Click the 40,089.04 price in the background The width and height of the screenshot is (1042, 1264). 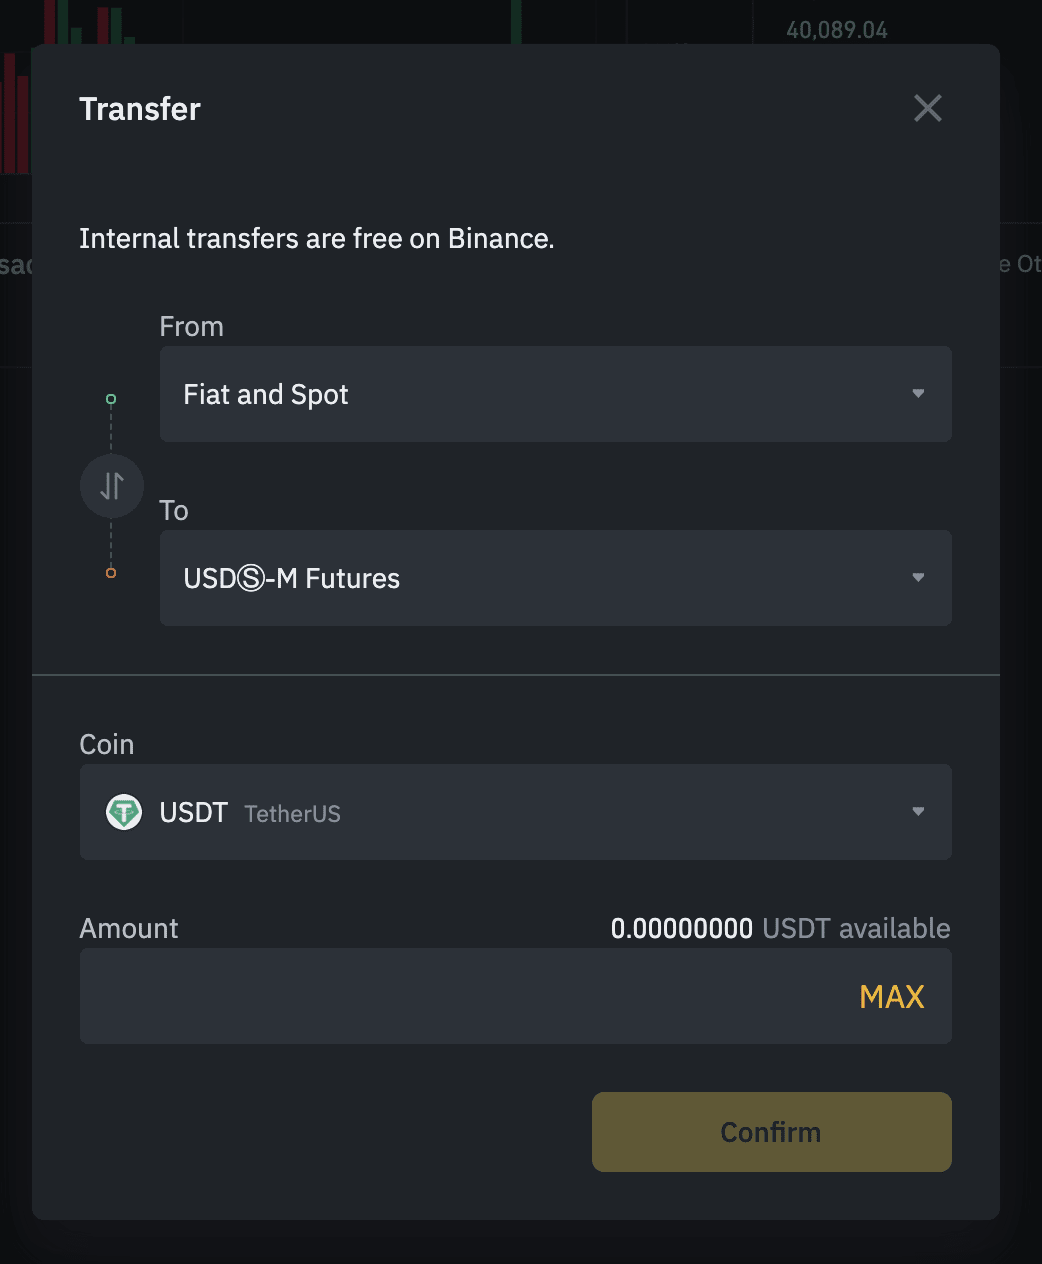click(837, 30)
